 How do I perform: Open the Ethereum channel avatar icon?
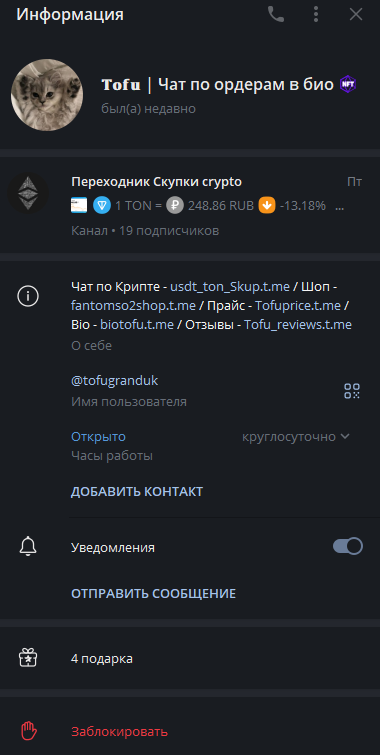coord(28,194)
